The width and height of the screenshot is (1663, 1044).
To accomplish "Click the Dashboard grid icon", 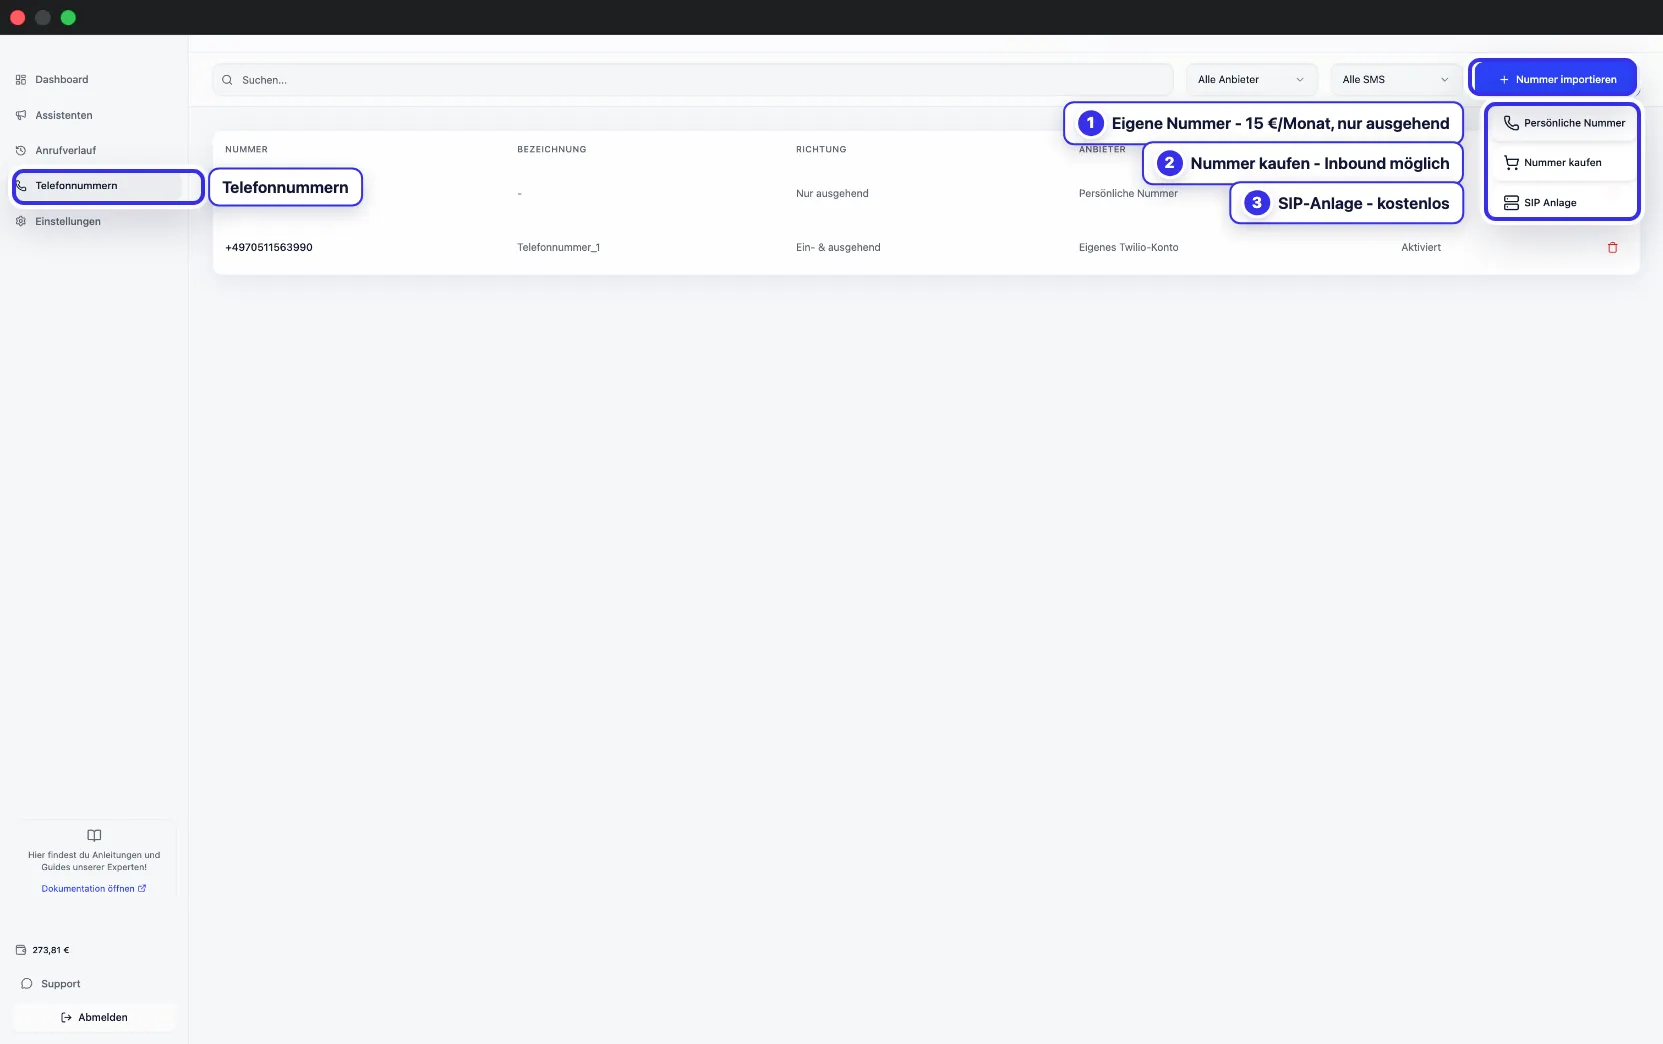I will pos(21,80).
